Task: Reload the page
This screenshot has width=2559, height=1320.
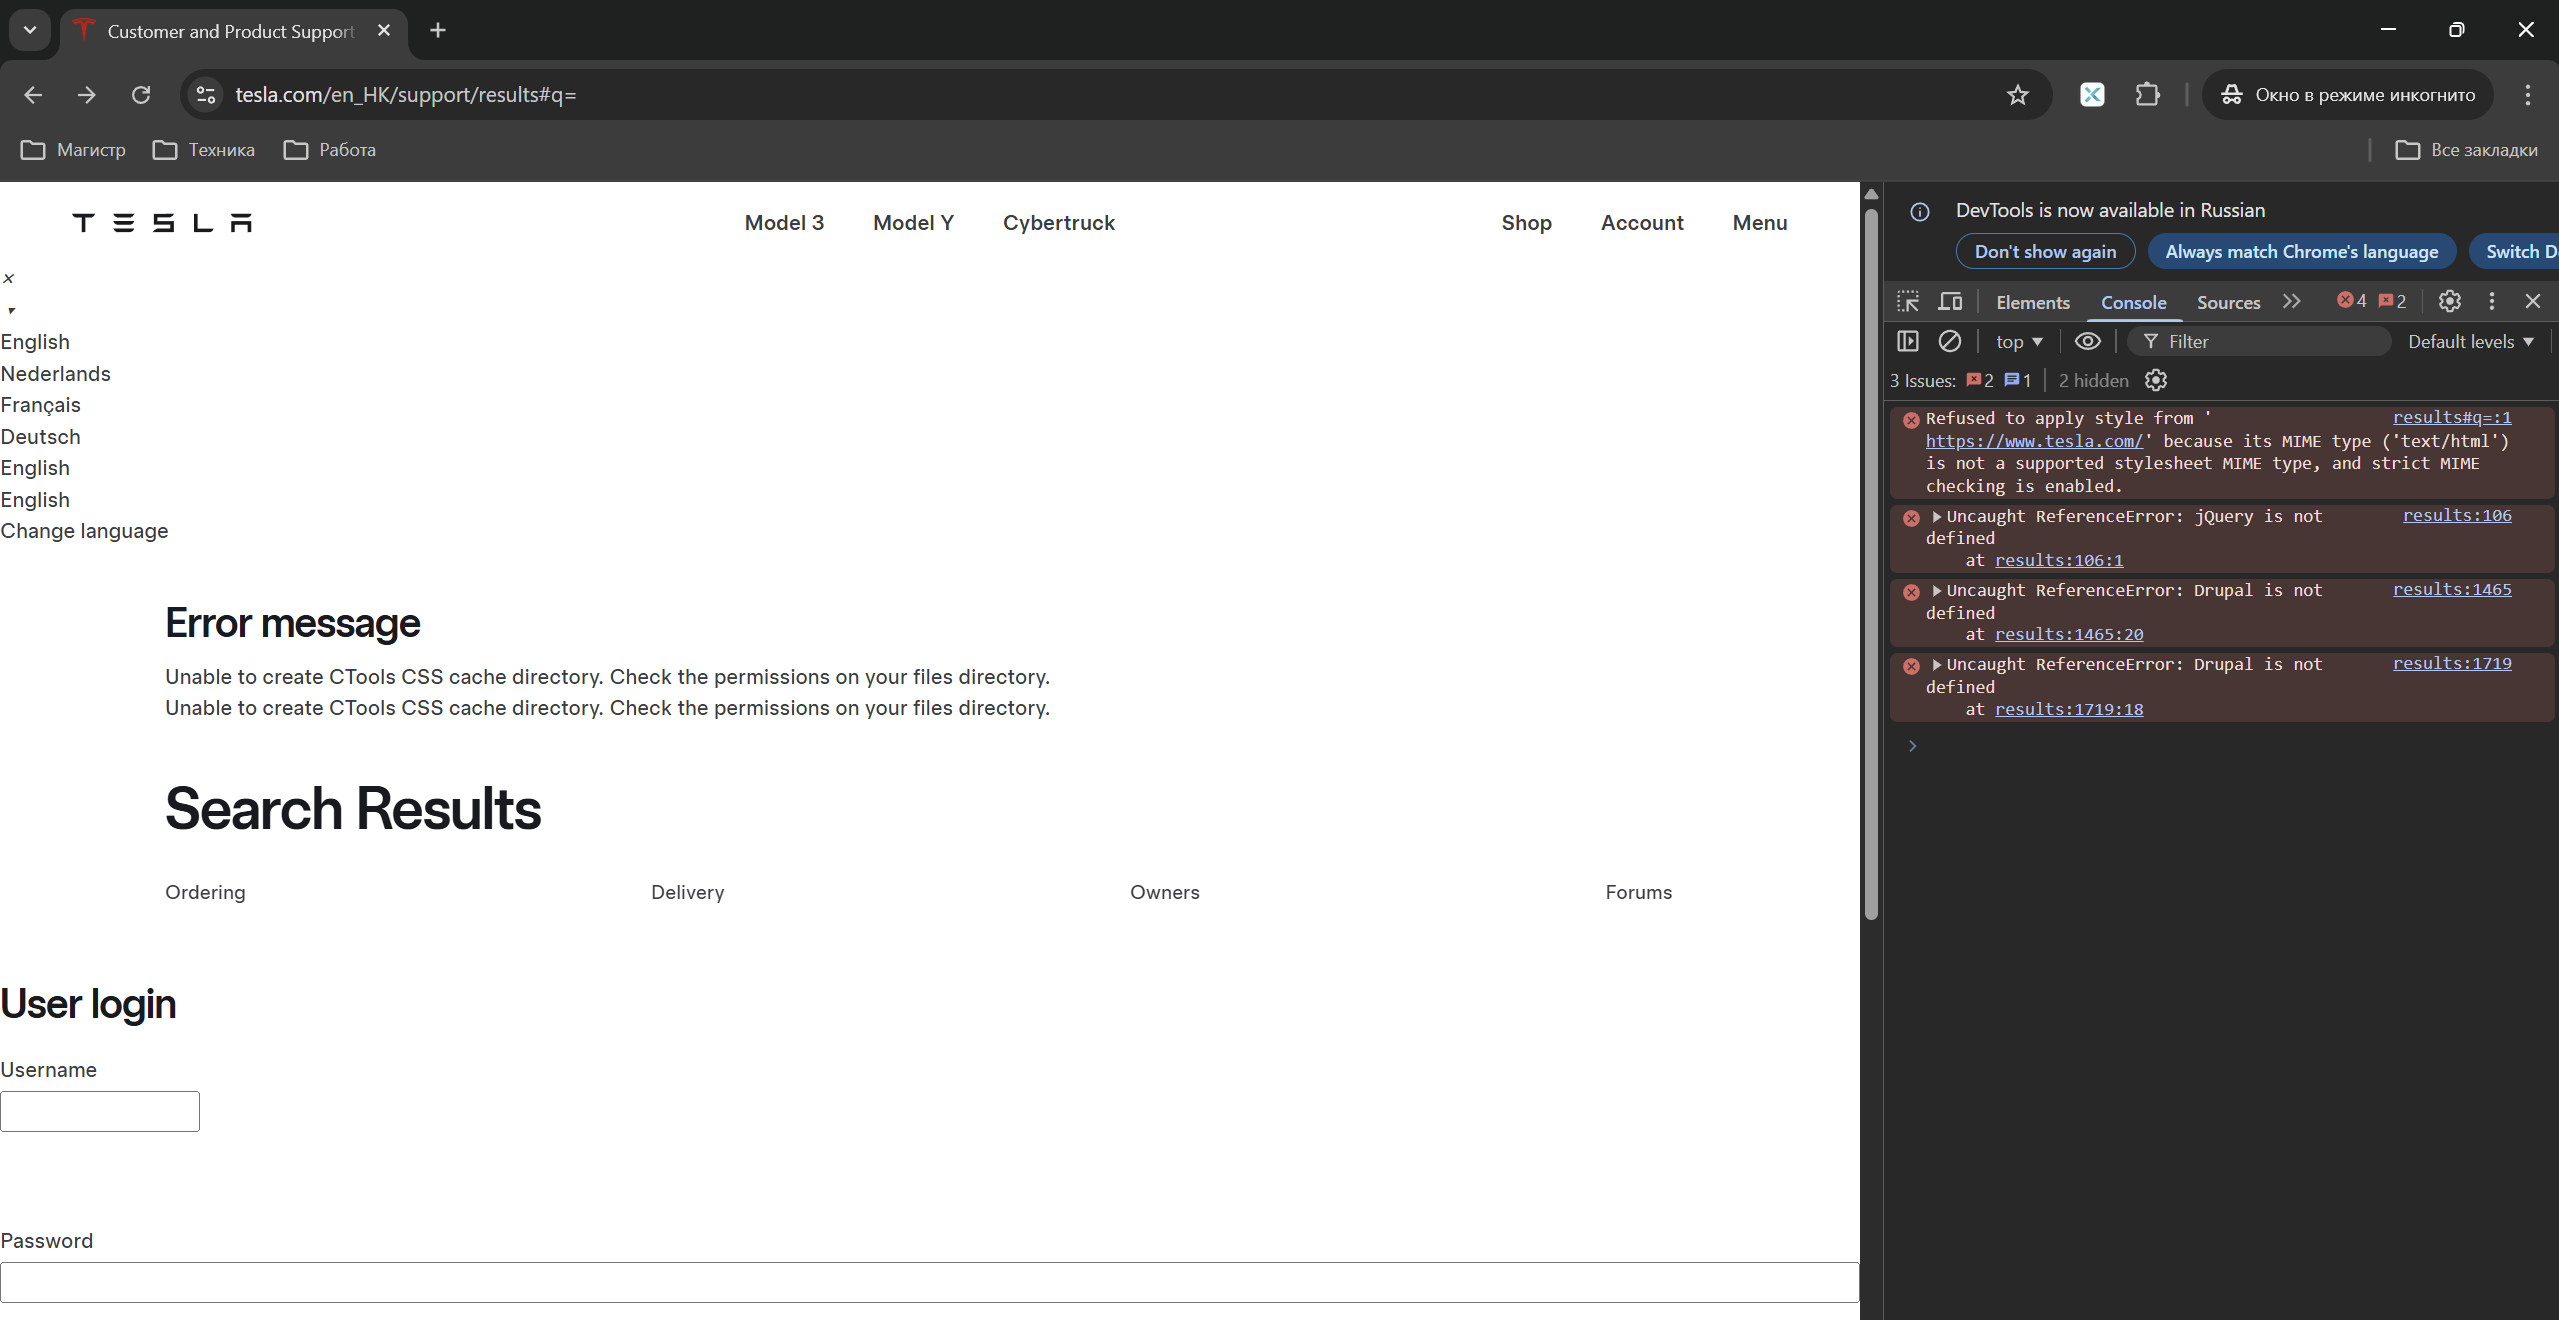Action: point(141,95)
